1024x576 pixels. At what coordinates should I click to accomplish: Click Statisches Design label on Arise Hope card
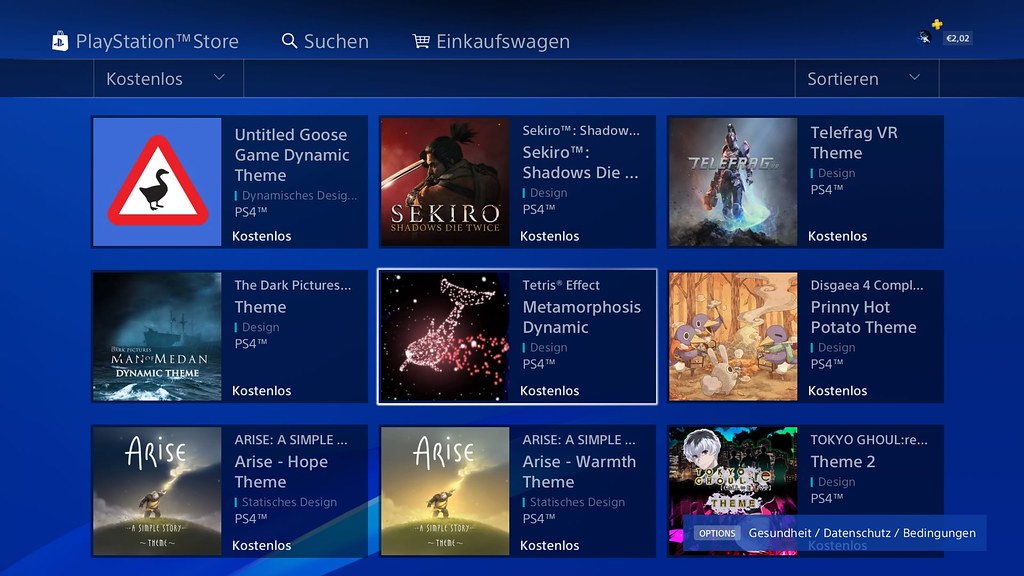[289, 502]
